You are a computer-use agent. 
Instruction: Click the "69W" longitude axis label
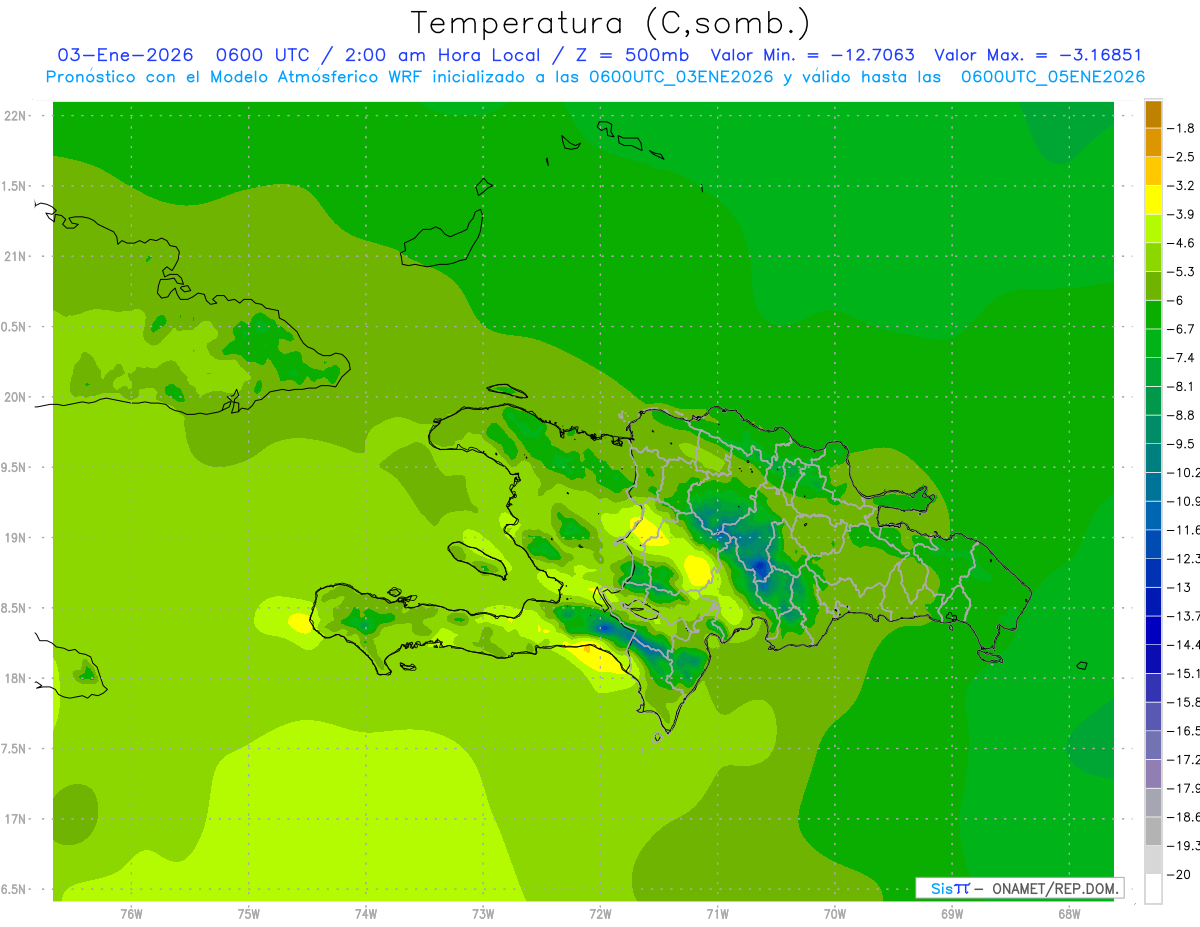click(951, 913)
